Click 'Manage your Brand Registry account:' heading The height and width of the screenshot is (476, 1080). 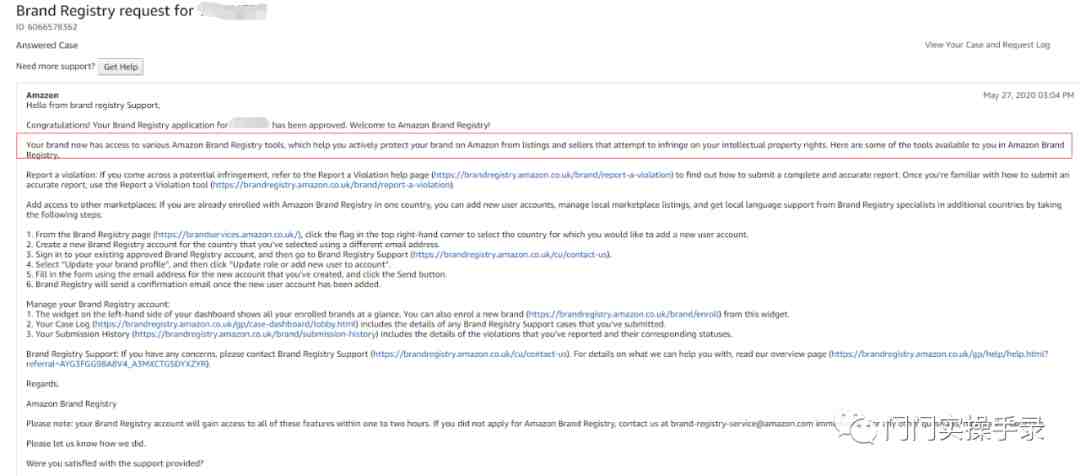point(97,304)
